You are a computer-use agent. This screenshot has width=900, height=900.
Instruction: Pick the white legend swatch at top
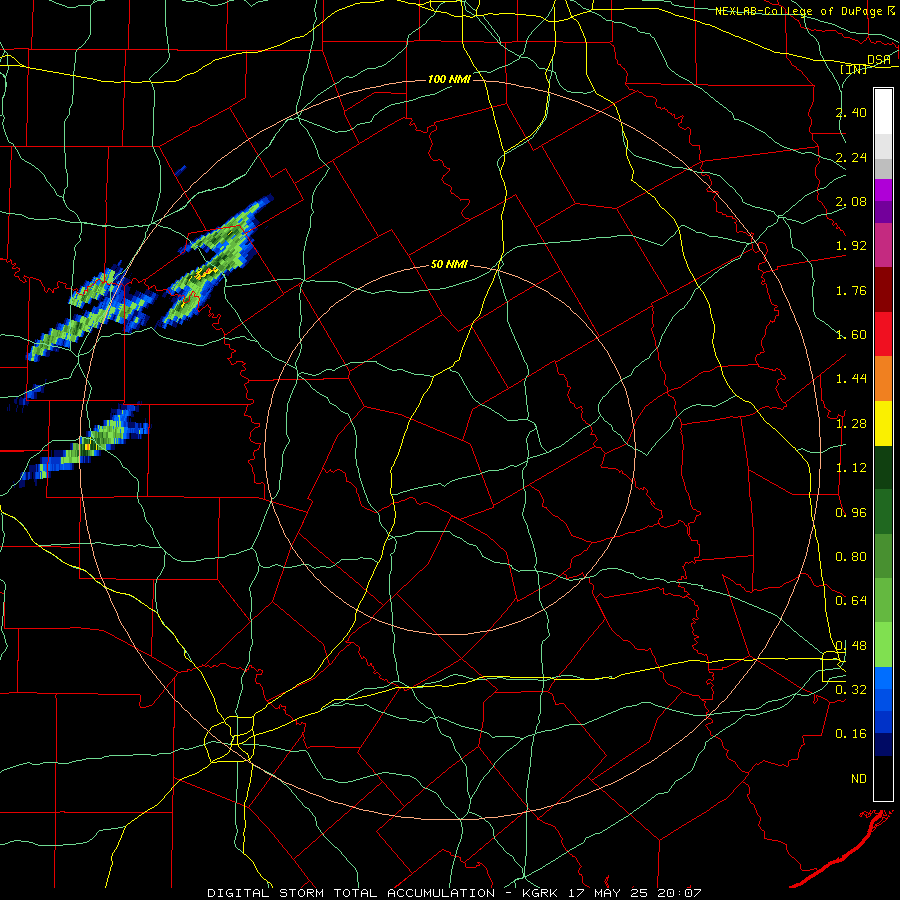883,111
